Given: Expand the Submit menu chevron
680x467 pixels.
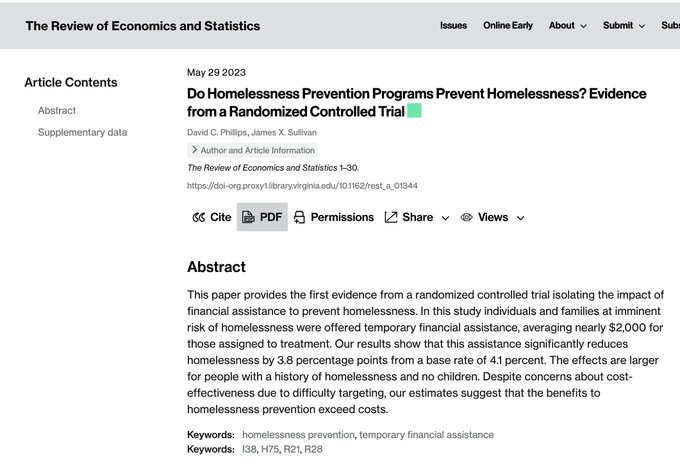Looking at the screenshot, I should coord(642,26).
